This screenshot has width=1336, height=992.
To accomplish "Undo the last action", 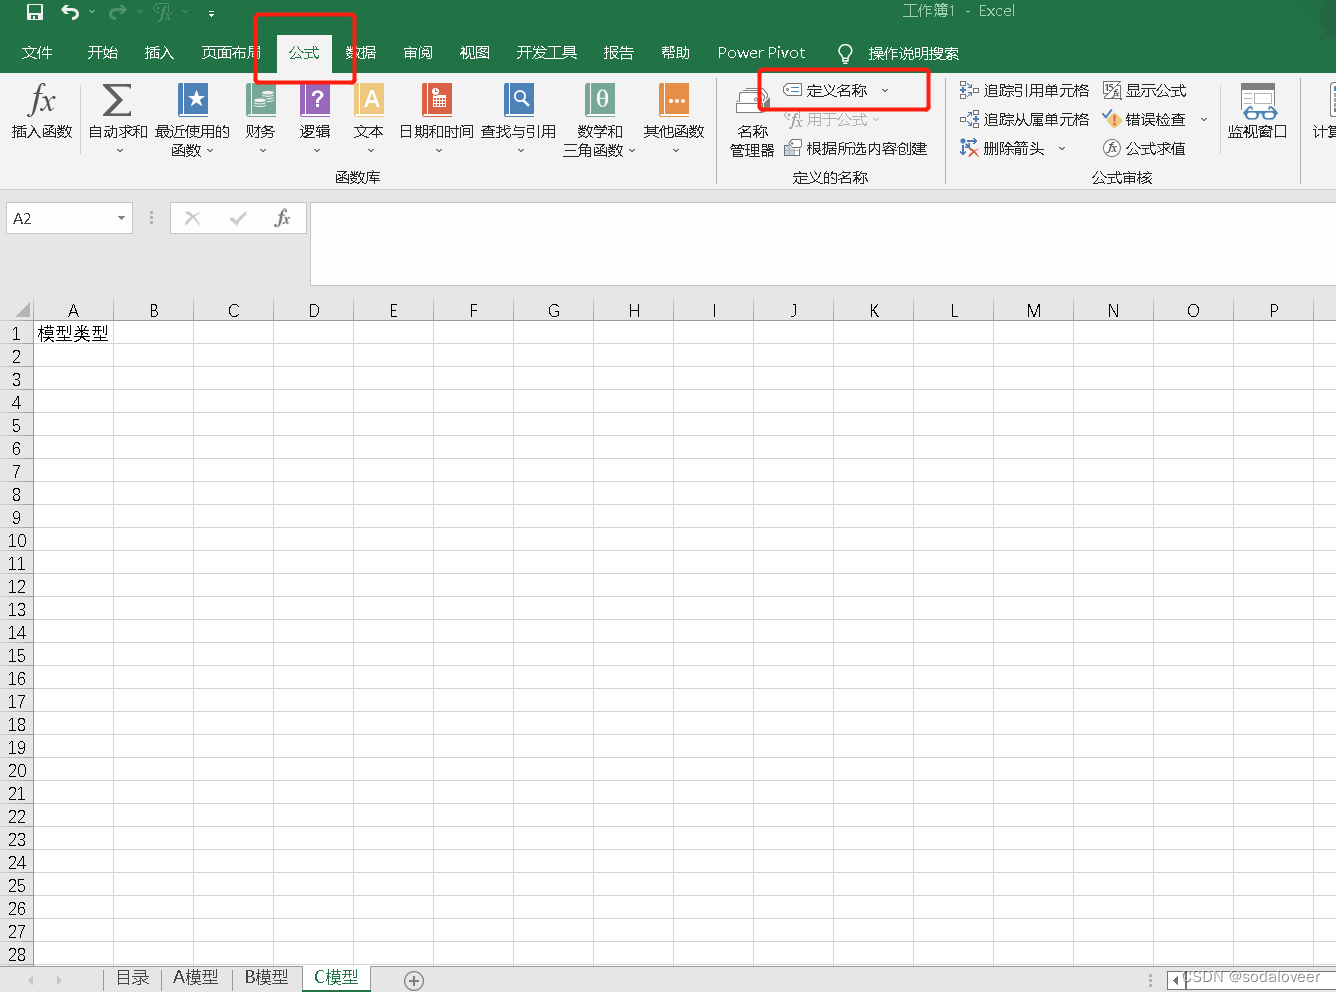I will tap(70, 12).
